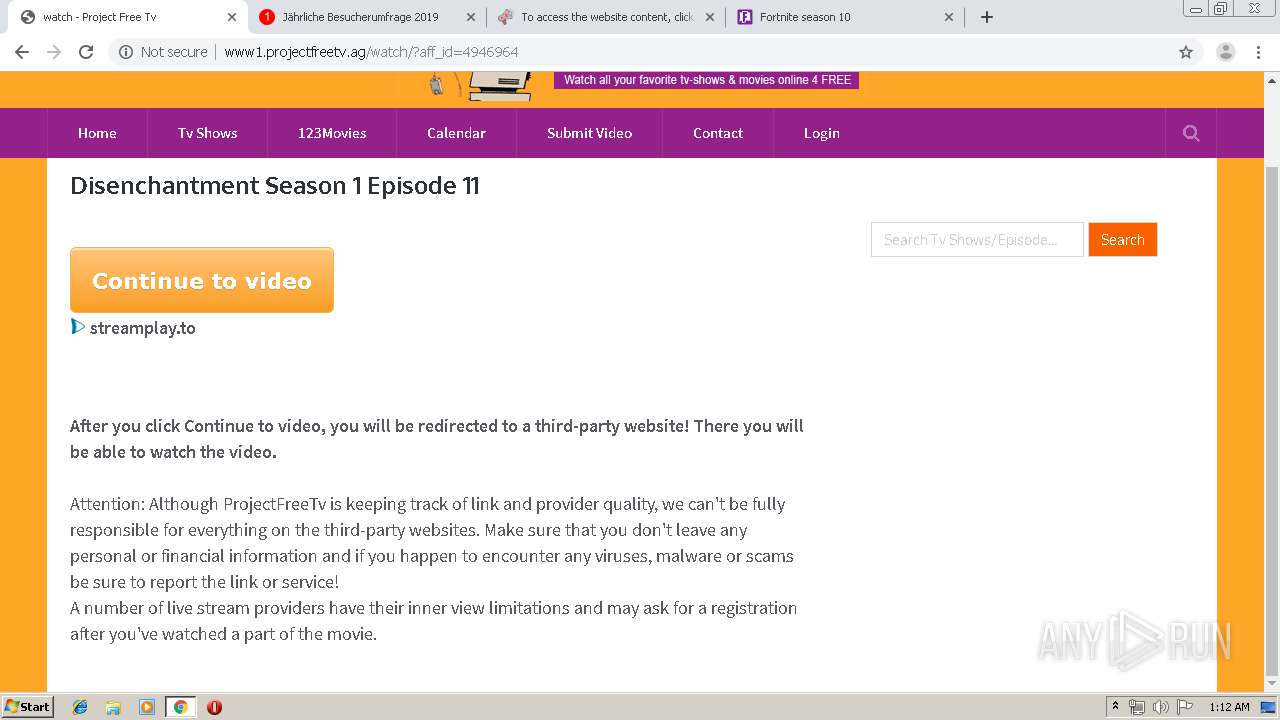Click the Disenchantment Season 1 Episode 11 heading
1280x720 pixels.
click(x=275, y=186)
